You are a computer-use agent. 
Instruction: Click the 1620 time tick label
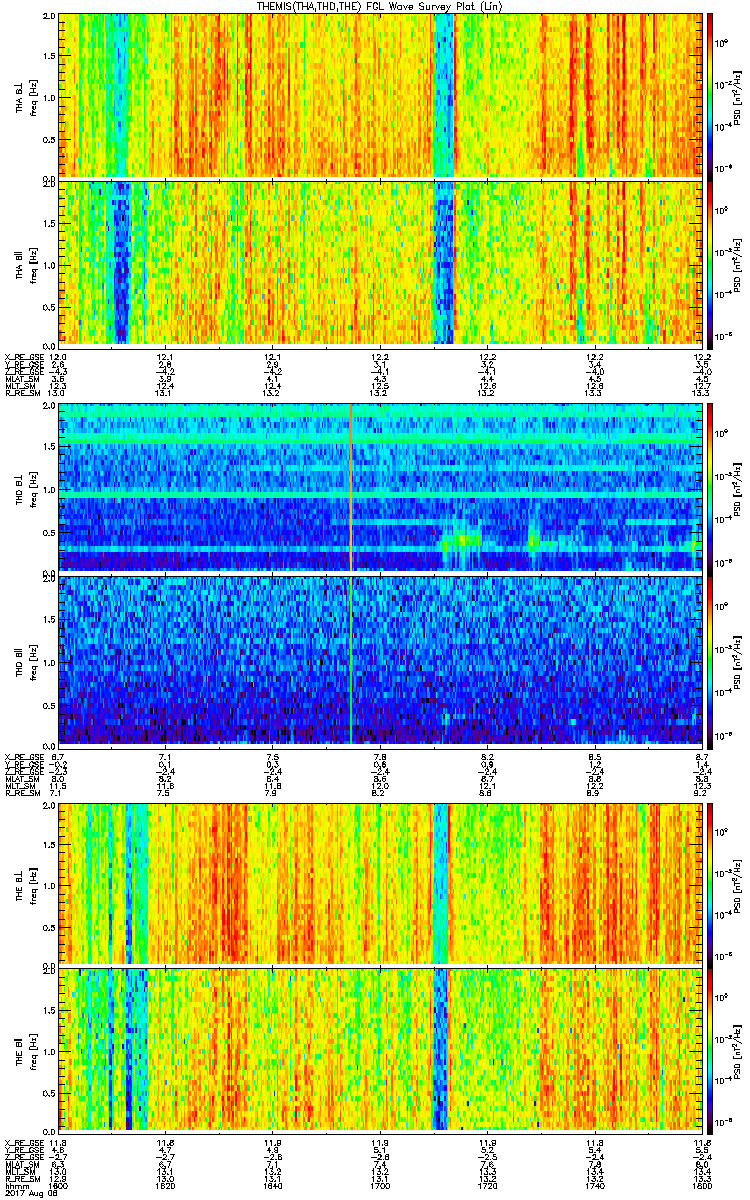pos(165,1184)
